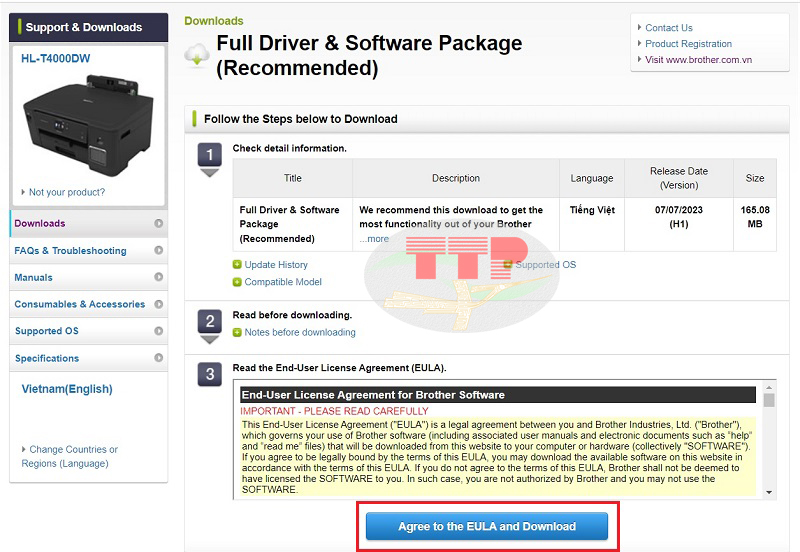The width and height of the screenshot is (800, 552).
Task: Click the arrow icon beside Supported OS in sidebar
Action: 159,331
